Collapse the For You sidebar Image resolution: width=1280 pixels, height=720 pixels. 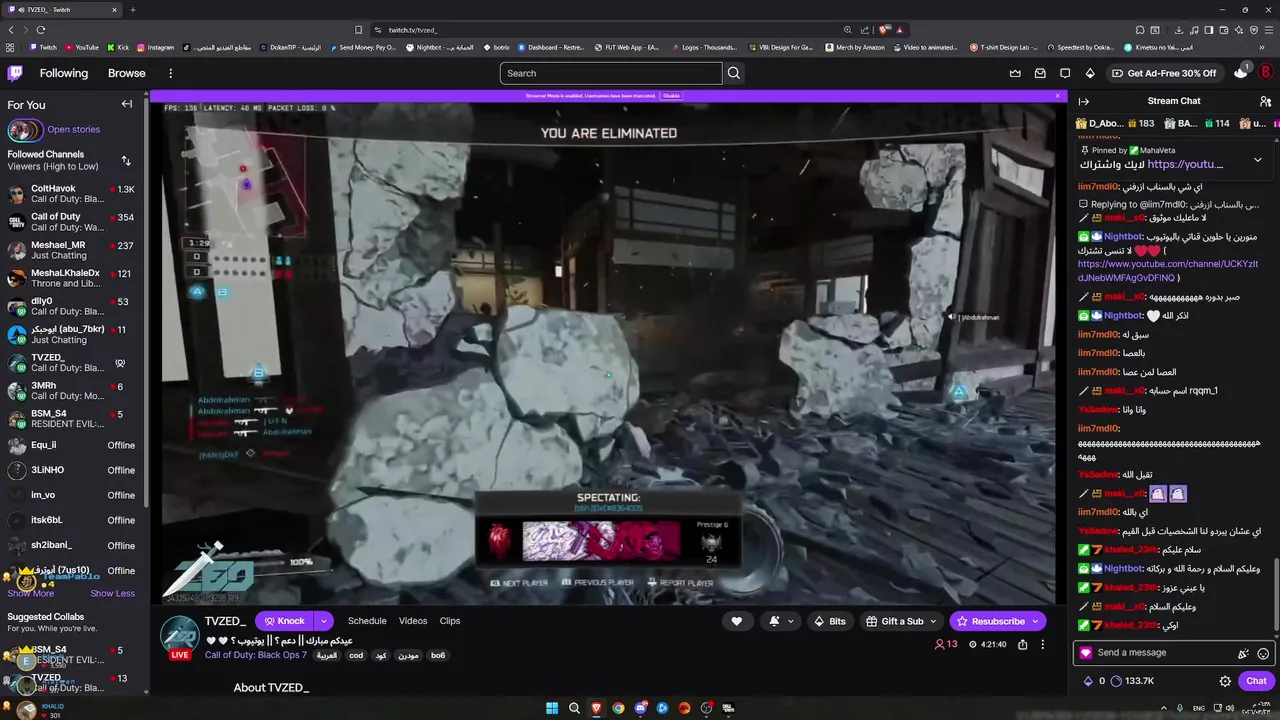(x=127, y=104)
